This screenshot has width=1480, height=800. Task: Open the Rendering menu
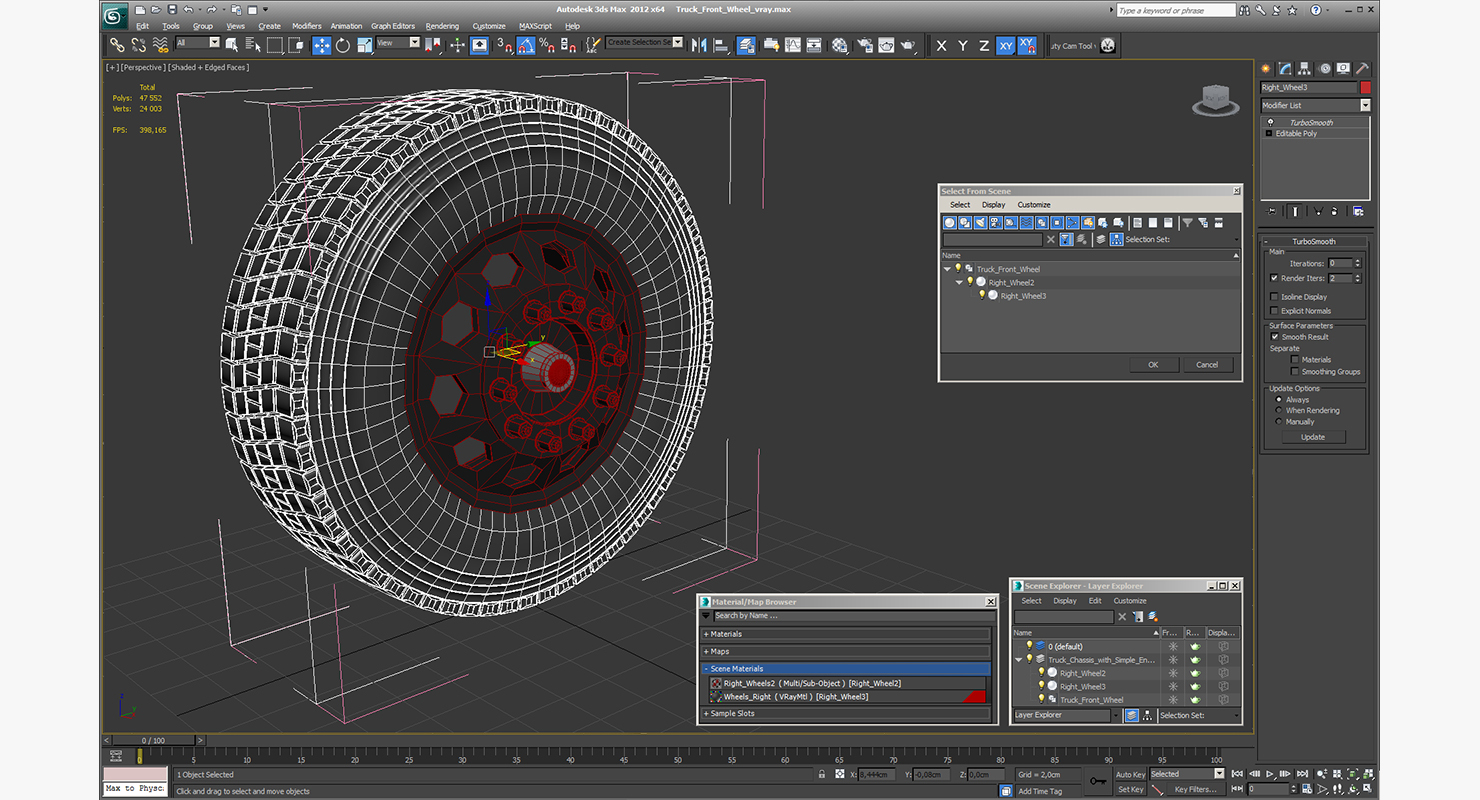[x=442, y=26]
